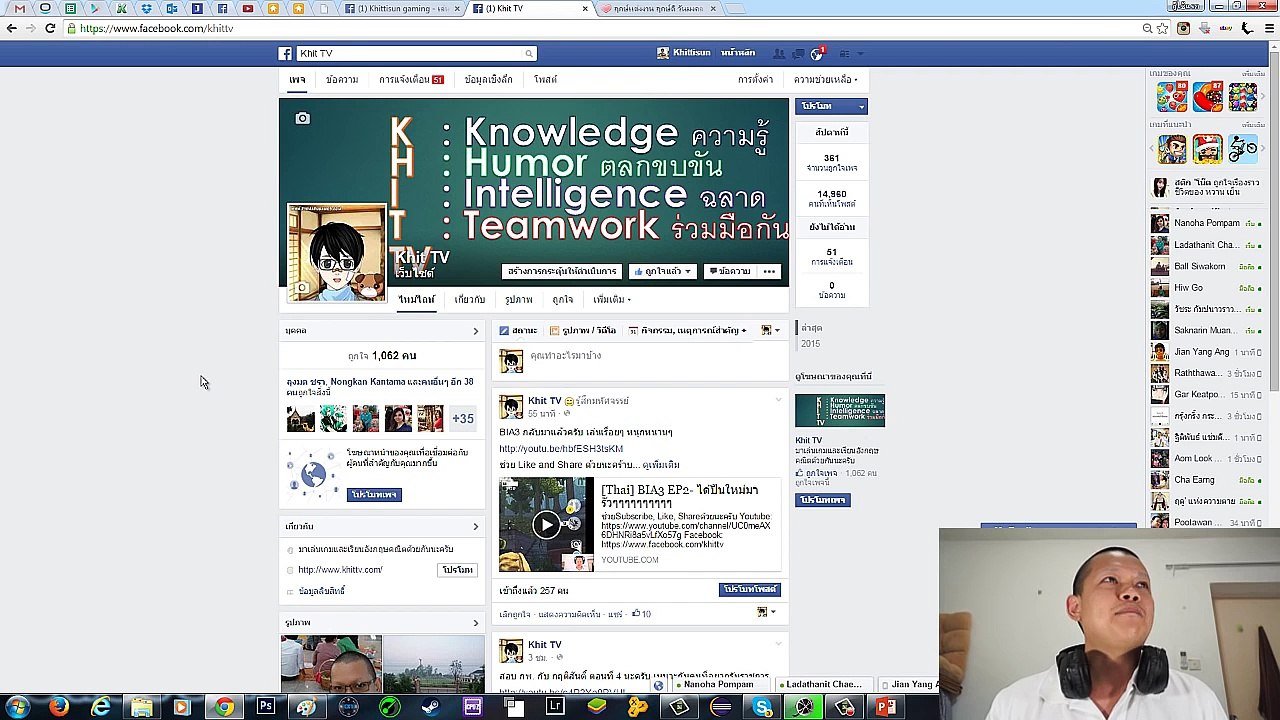The height and width of the screenshot is (720, 1280).
Task: Open the privacy shortcuts icon in header
Action: 844,53
